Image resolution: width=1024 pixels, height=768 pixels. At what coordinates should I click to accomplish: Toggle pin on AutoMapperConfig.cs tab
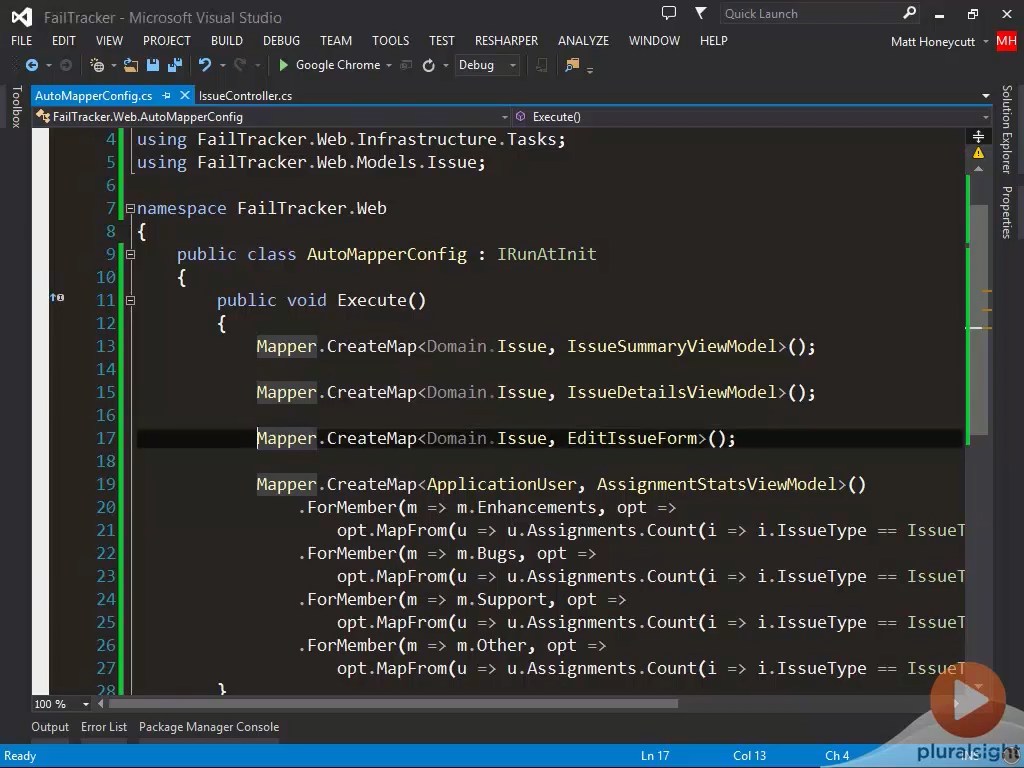tap(167, 95)
